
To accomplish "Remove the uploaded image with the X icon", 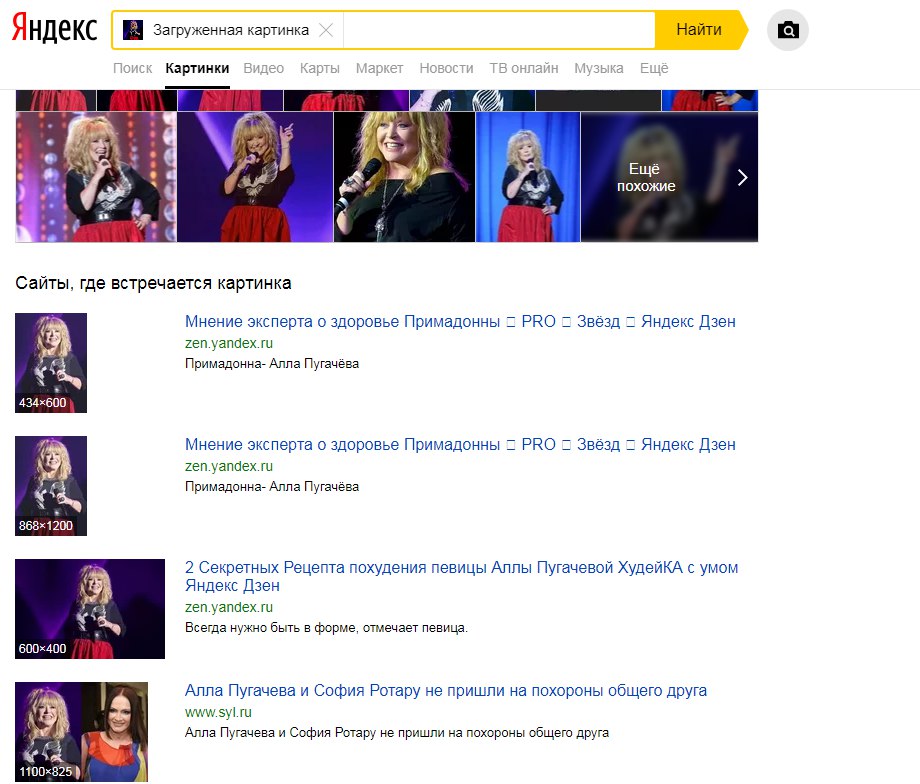I will [326, 30].
